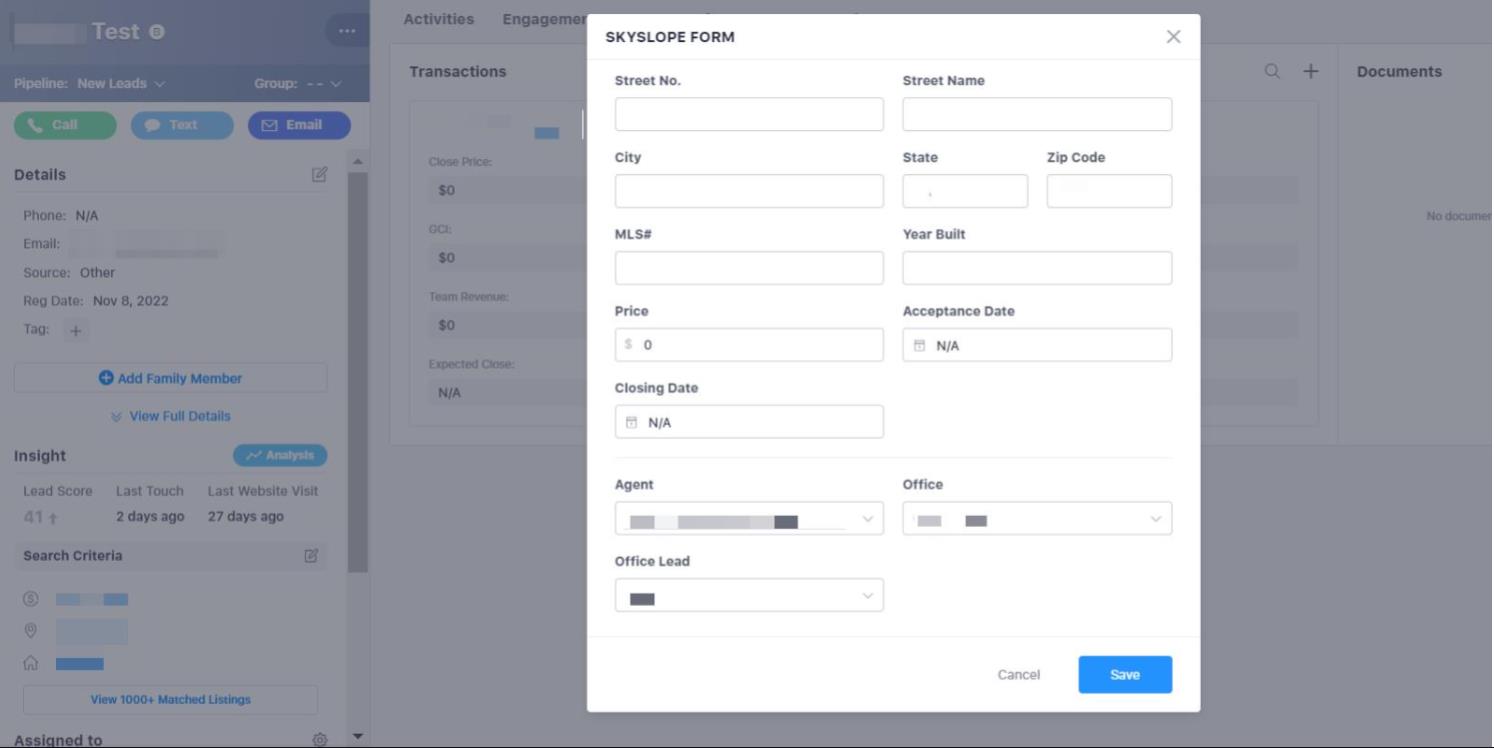Open the three-dot more options menu
The width and height of the screenshot is (1494, 748).
pyautogui.click(x=346, y=31)
